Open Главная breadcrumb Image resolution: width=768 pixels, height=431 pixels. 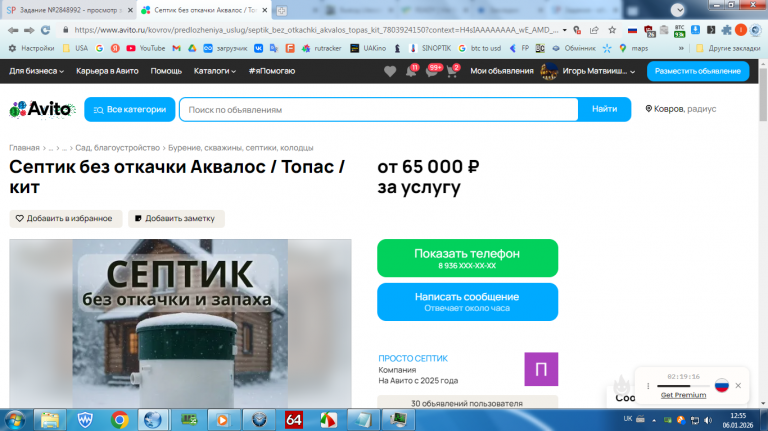coord(24,147)
